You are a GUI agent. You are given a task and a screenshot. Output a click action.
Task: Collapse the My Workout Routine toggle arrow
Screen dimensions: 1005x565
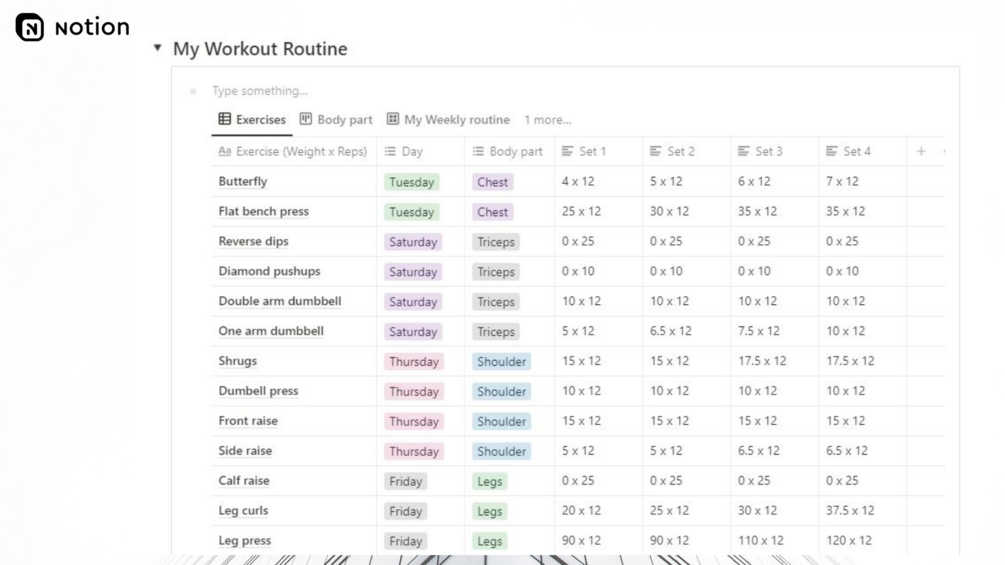click(158, 47)
